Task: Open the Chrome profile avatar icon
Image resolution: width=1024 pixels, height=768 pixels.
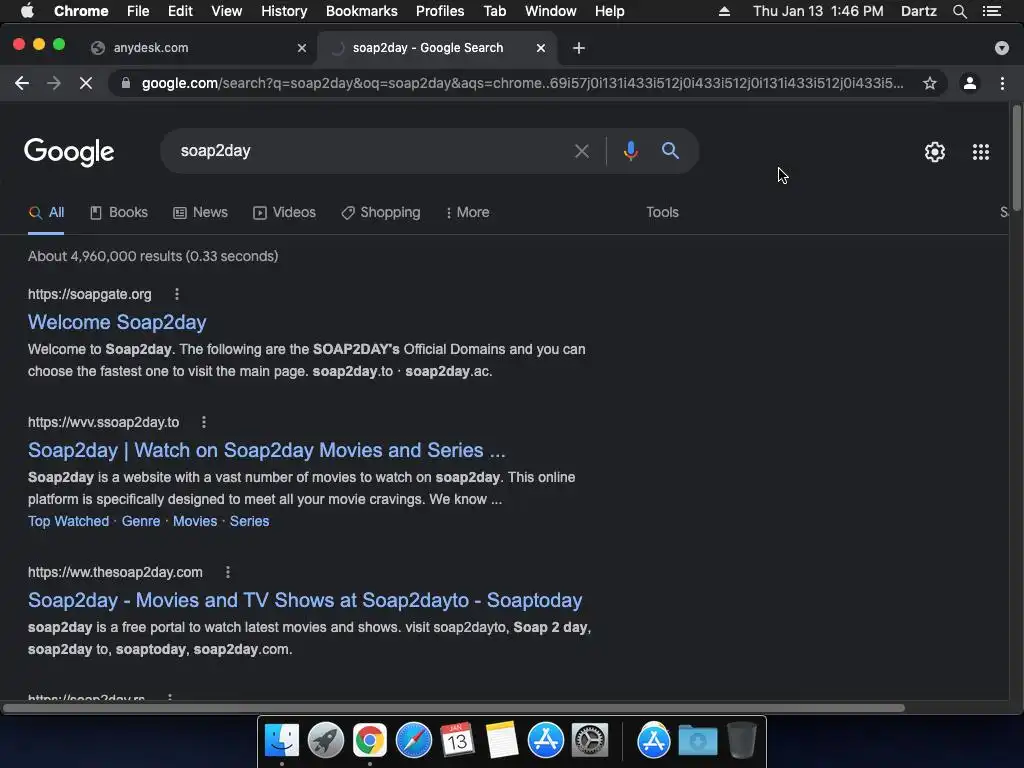Action: (x=970, y=83)
